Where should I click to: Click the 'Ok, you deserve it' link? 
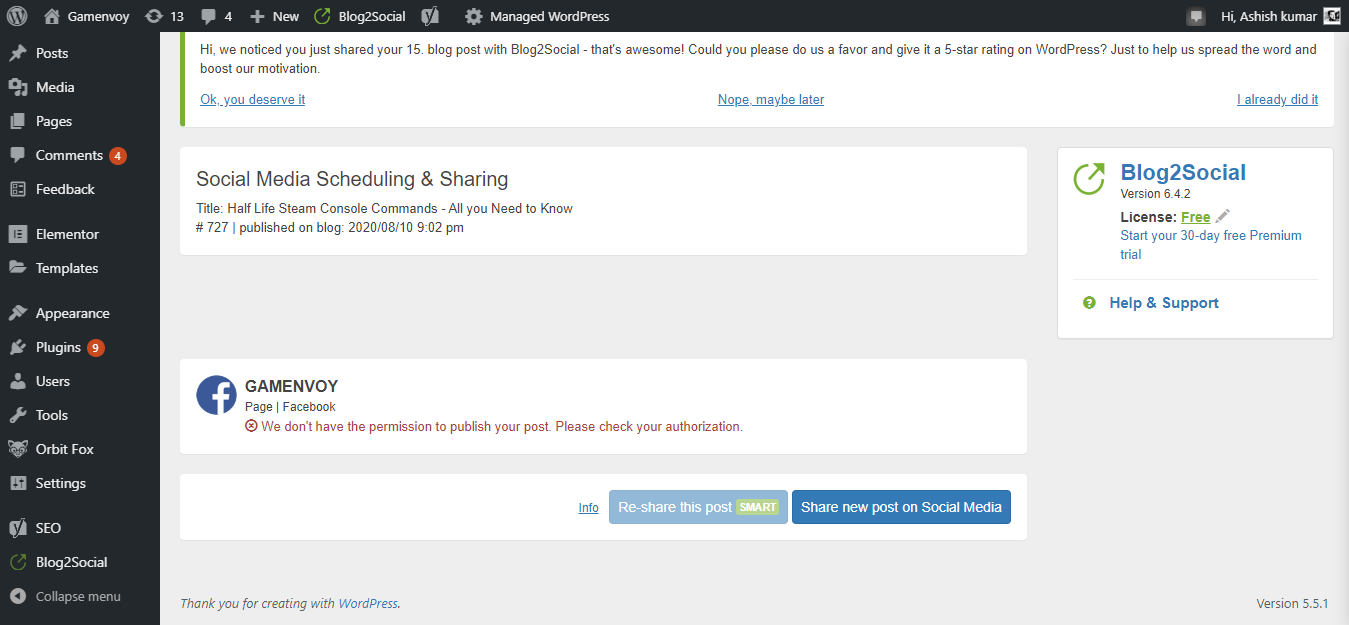point(252,99)
